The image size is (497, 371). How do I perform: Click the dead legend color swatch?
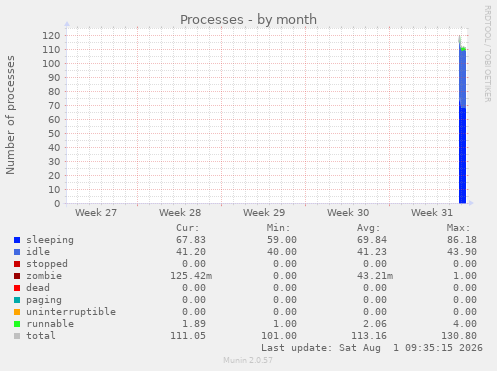coord(17,288)
